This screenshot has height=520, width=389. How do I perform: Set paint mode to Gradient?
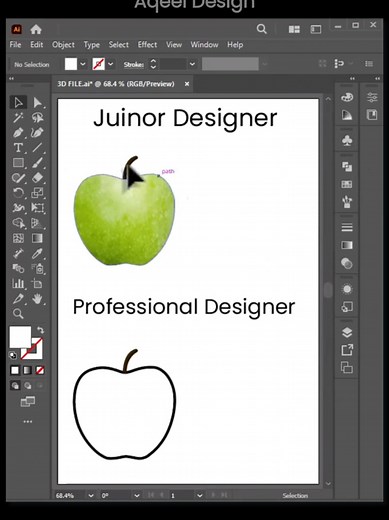pyautogui.click(x=27, y=370)
